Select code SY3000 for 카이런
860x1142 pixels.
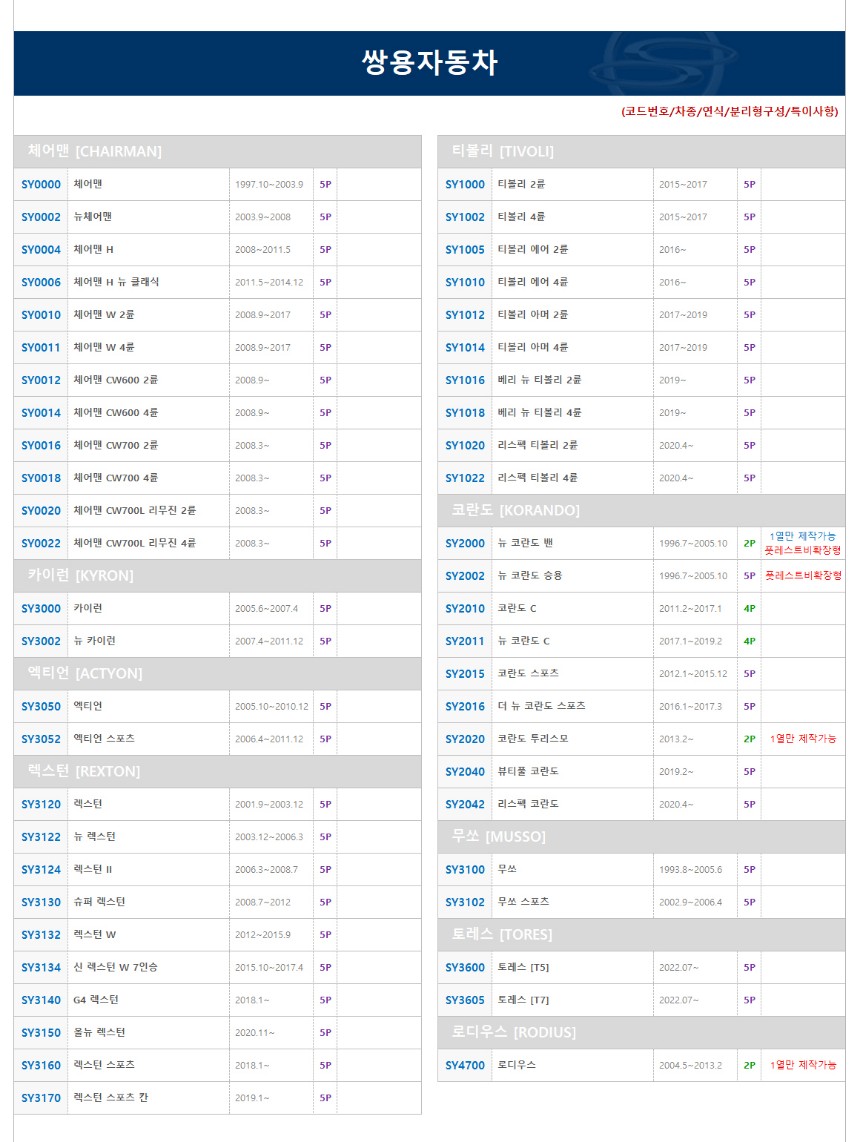pos(41,609)
